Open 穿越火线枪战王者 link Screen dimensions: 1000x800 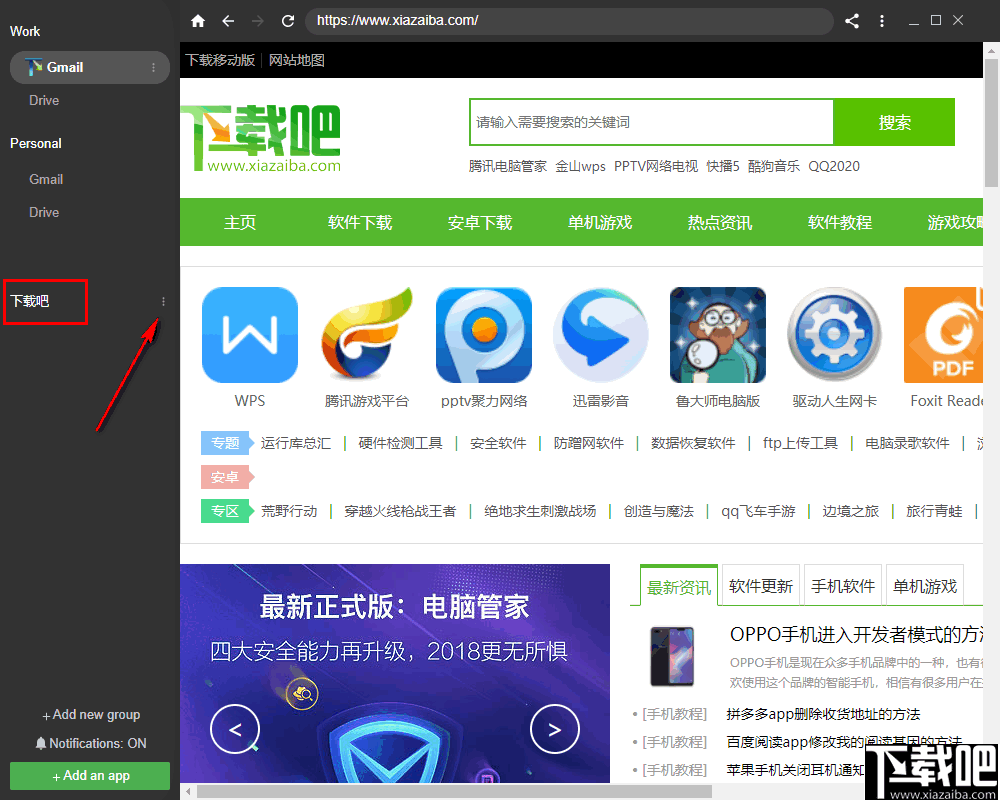point(400,512)
